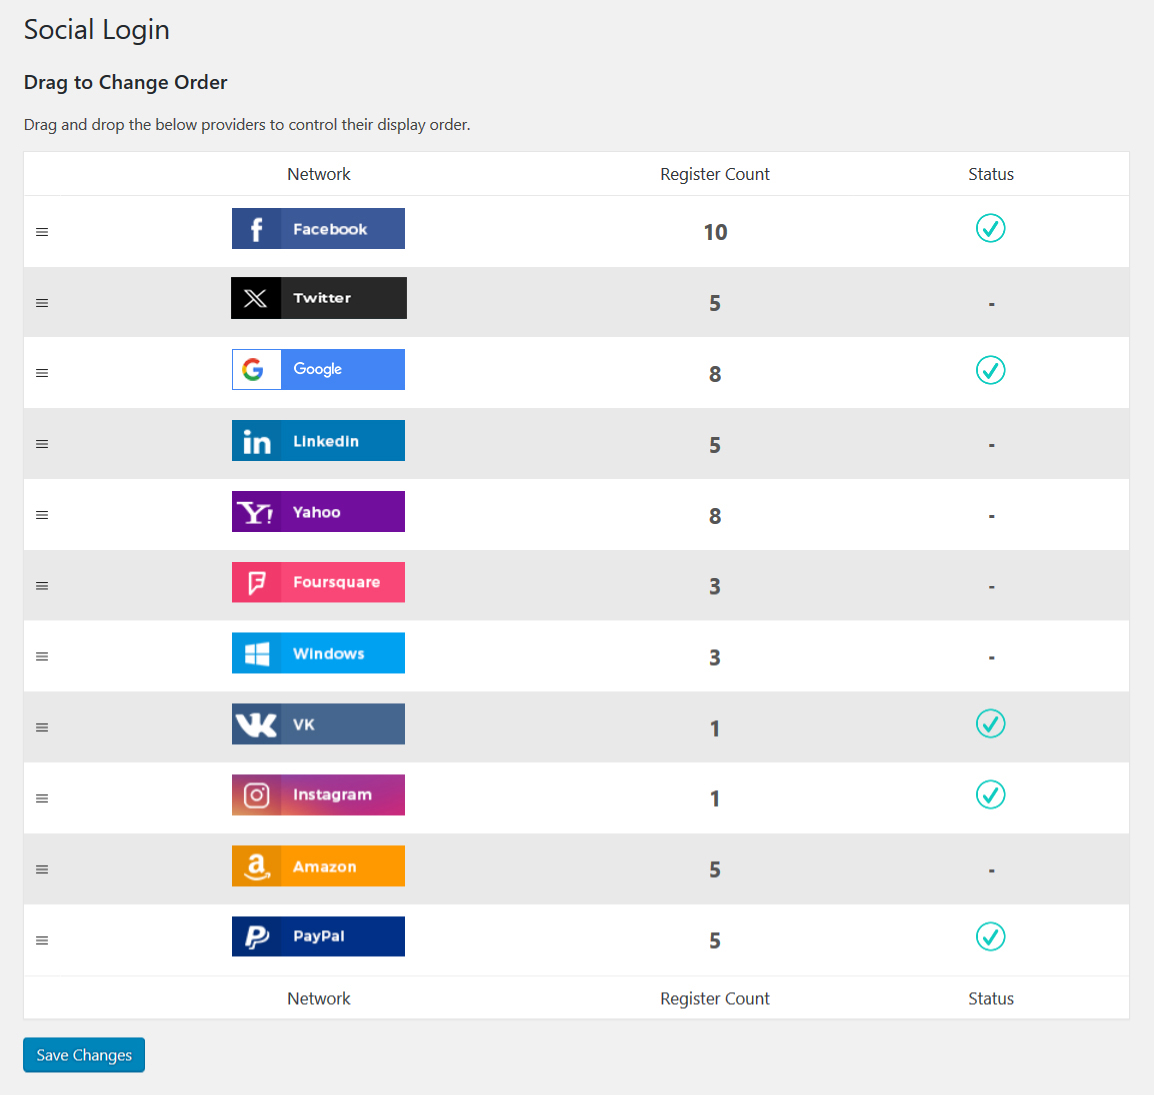Click Amazon's register count 5
Image resolution: width=1154 pixels, height=1095 pixels.
click(x=715, y=870)
